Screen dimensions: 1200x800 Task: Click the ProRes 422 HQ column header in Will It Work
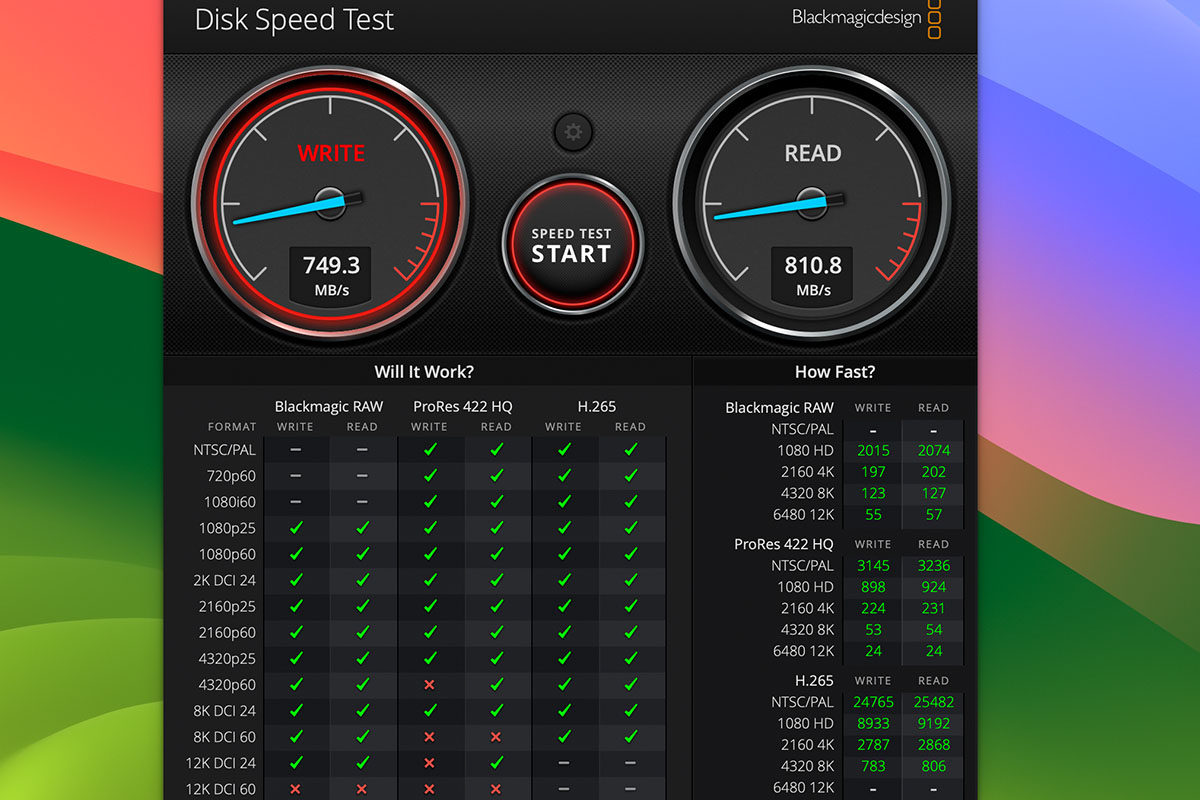(x=462, y=407)
